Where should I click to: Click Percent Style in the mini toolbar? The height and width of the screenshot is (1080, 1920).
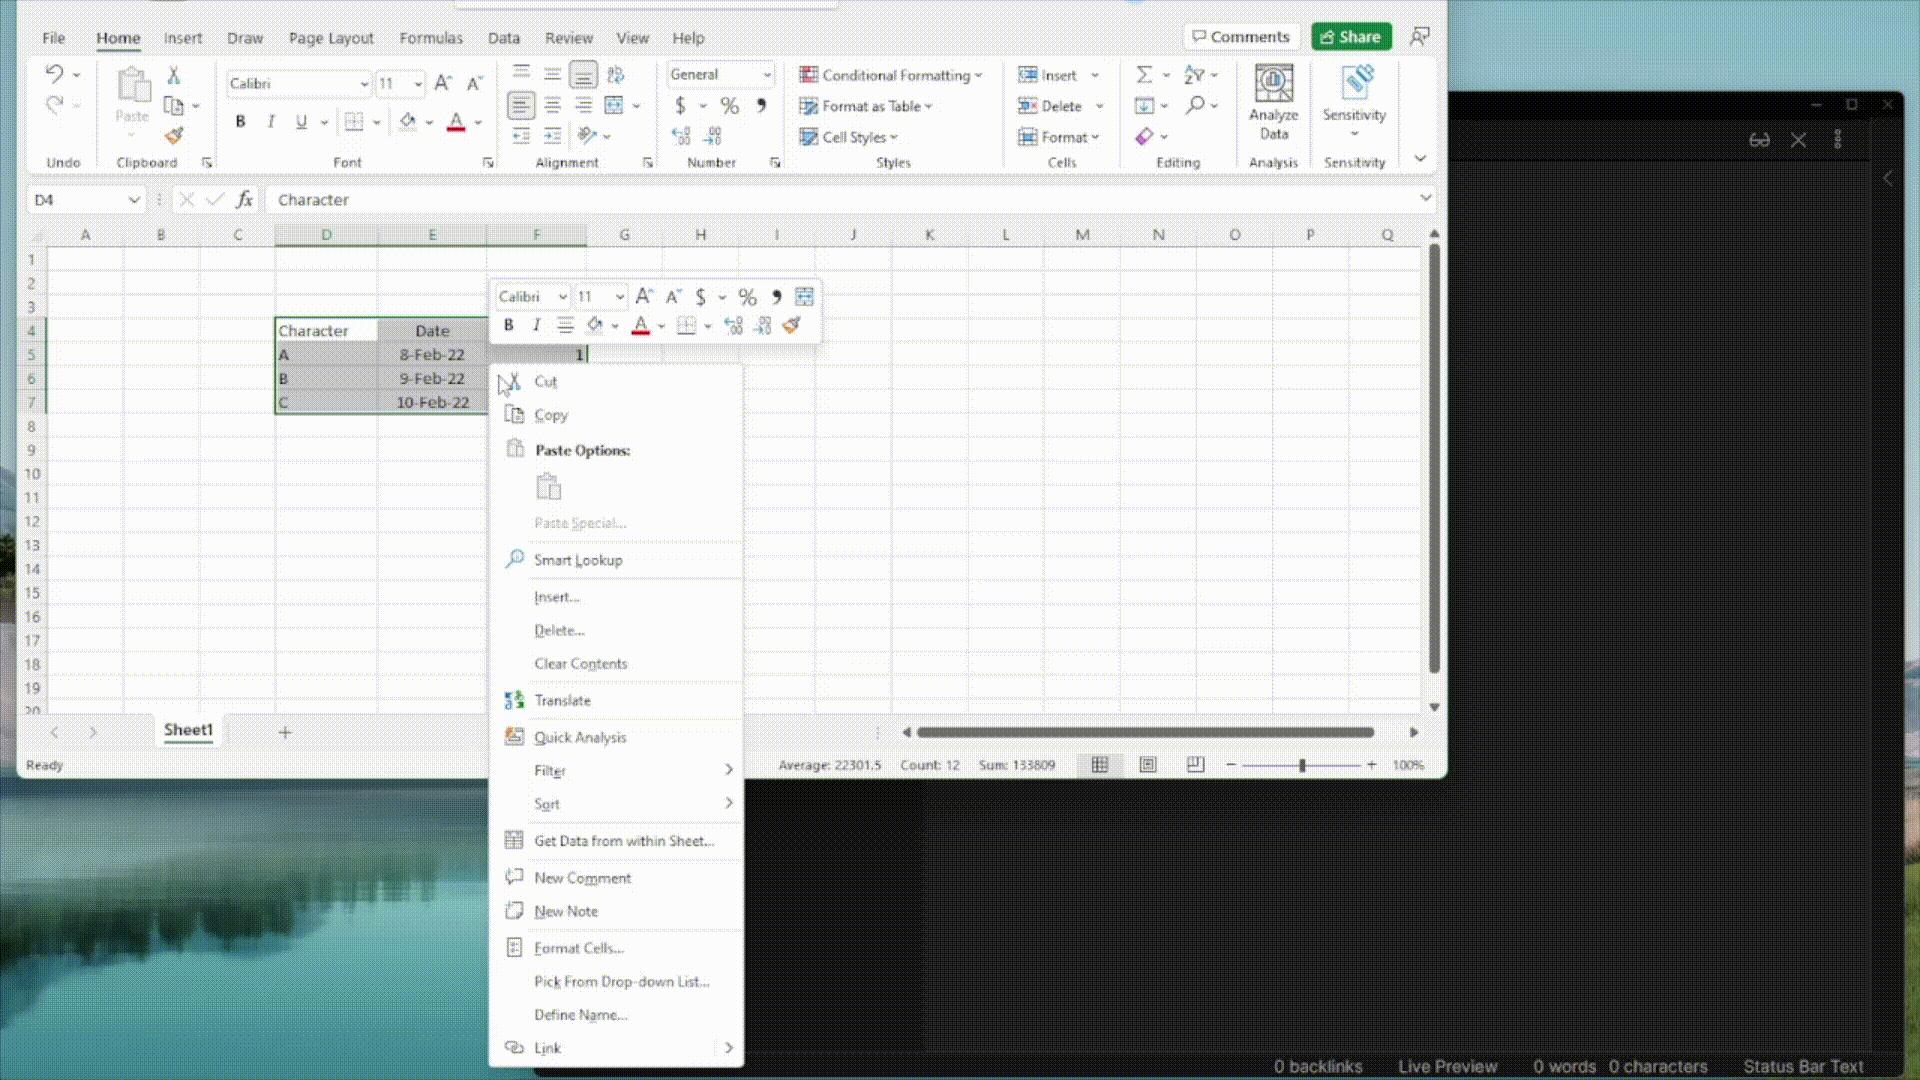747,297
